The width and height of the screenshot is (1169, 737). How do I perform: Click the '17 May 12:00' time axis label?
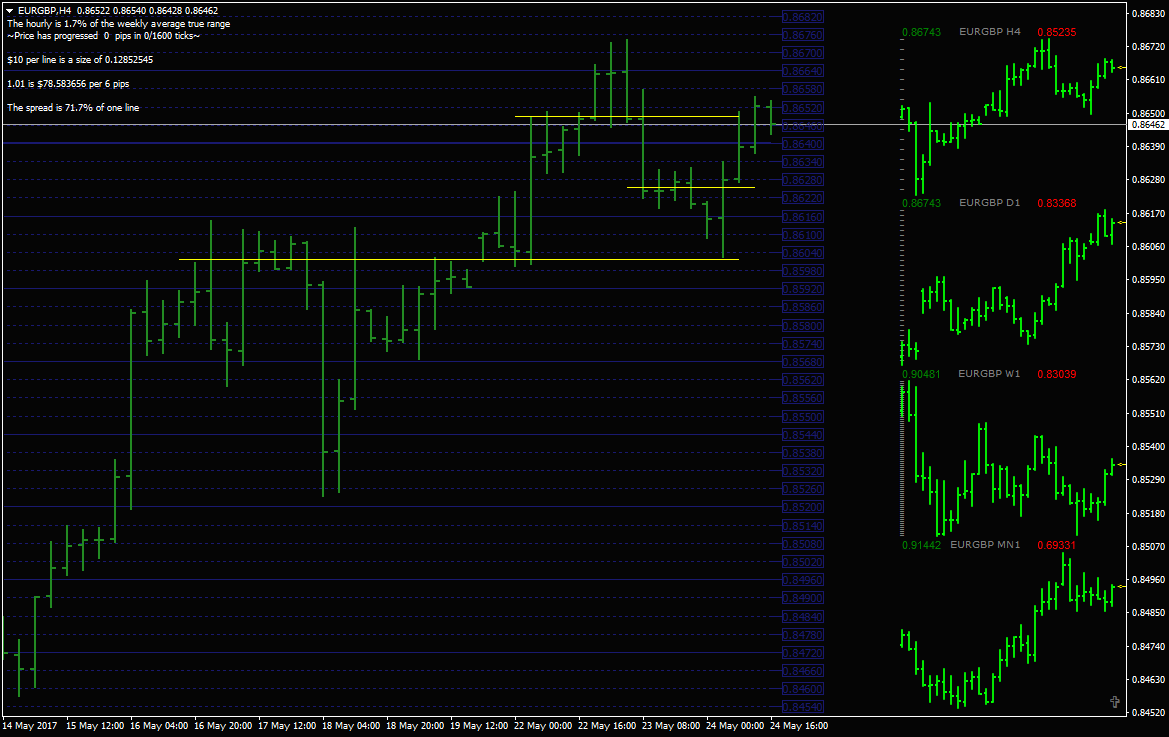[287, 726]
